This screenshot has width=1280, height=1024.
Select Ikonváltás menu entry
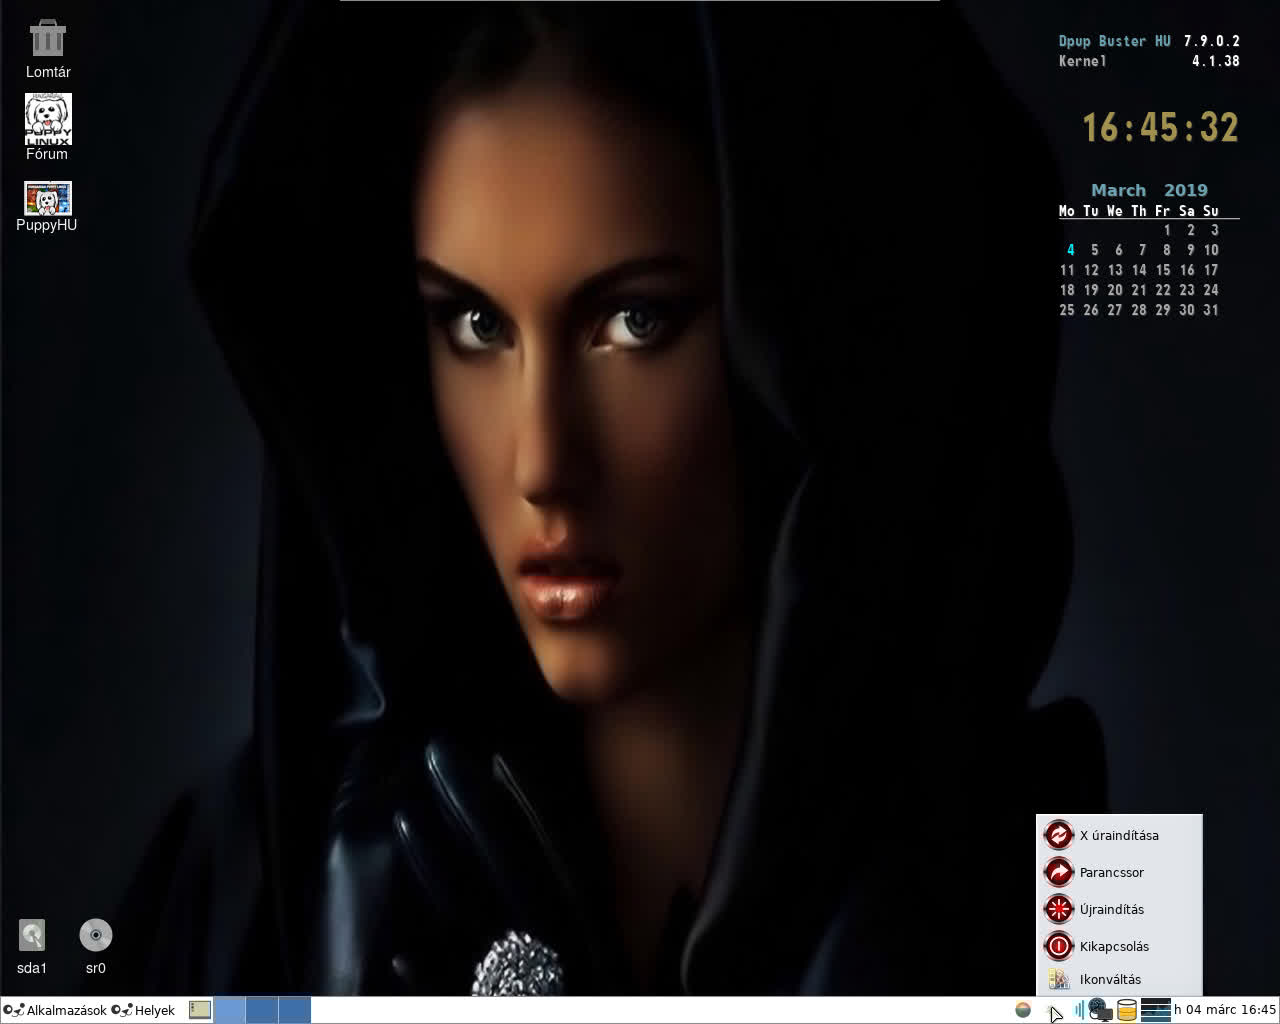[x=1119, y=979]
